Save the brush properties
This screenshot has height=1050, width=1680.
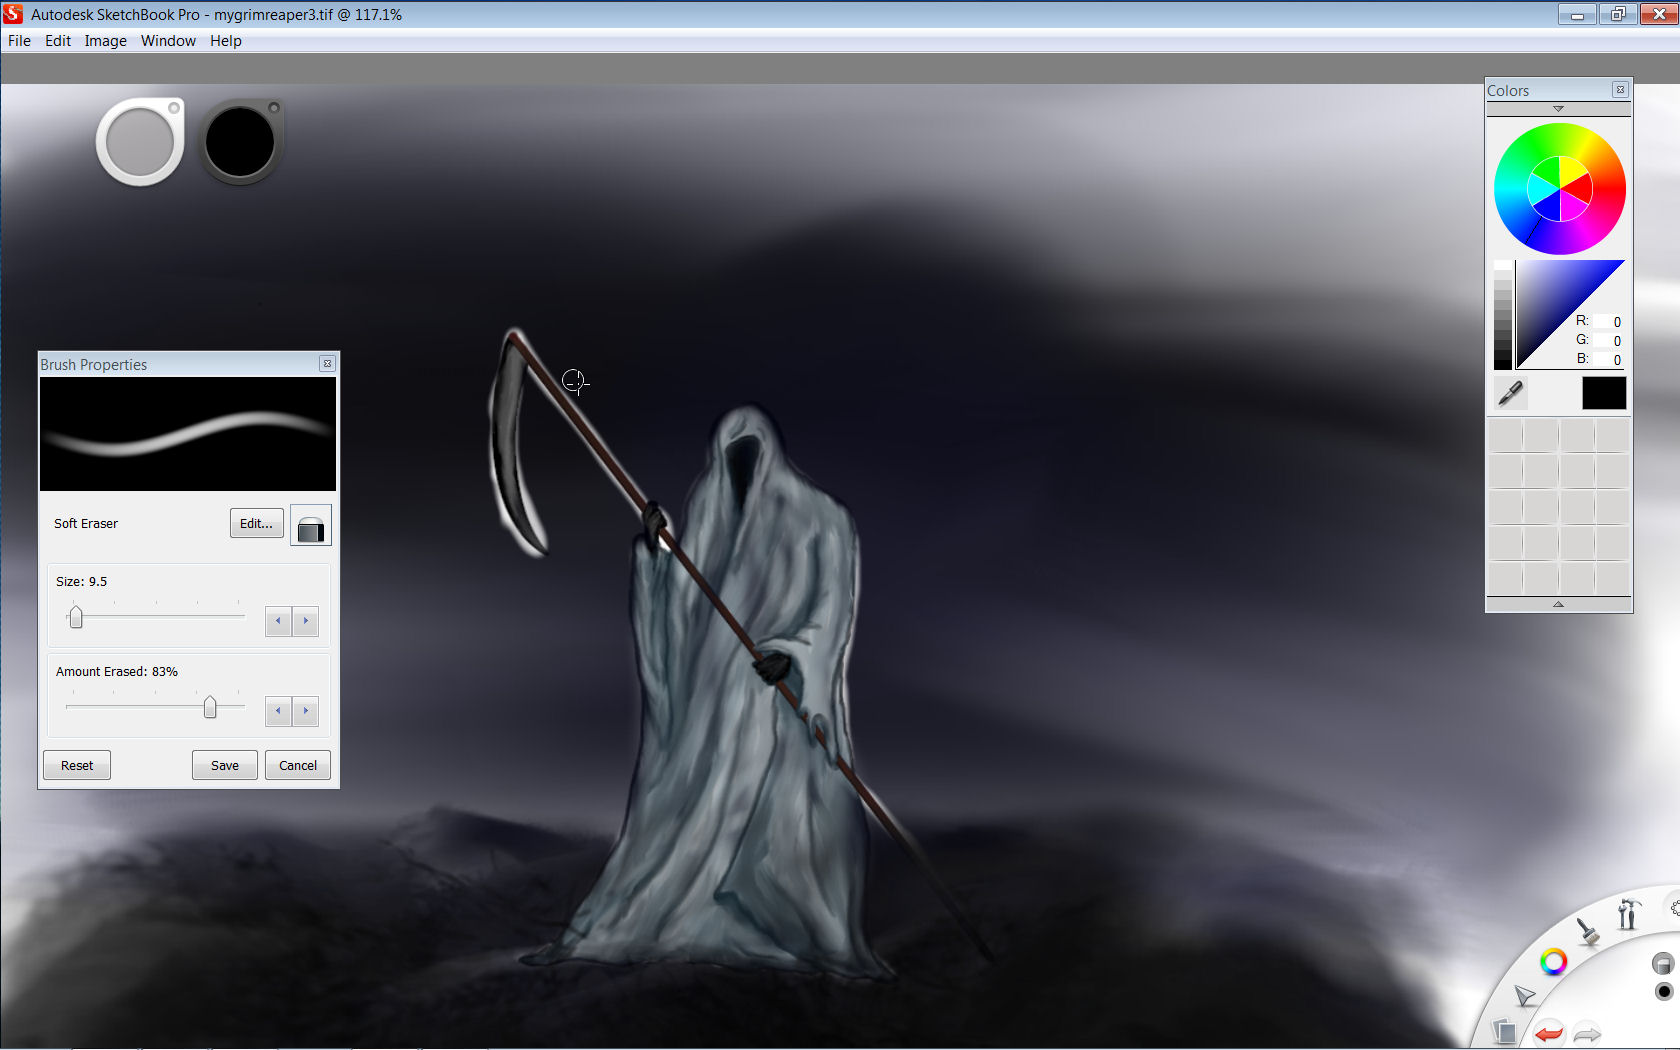pos(225,765)
